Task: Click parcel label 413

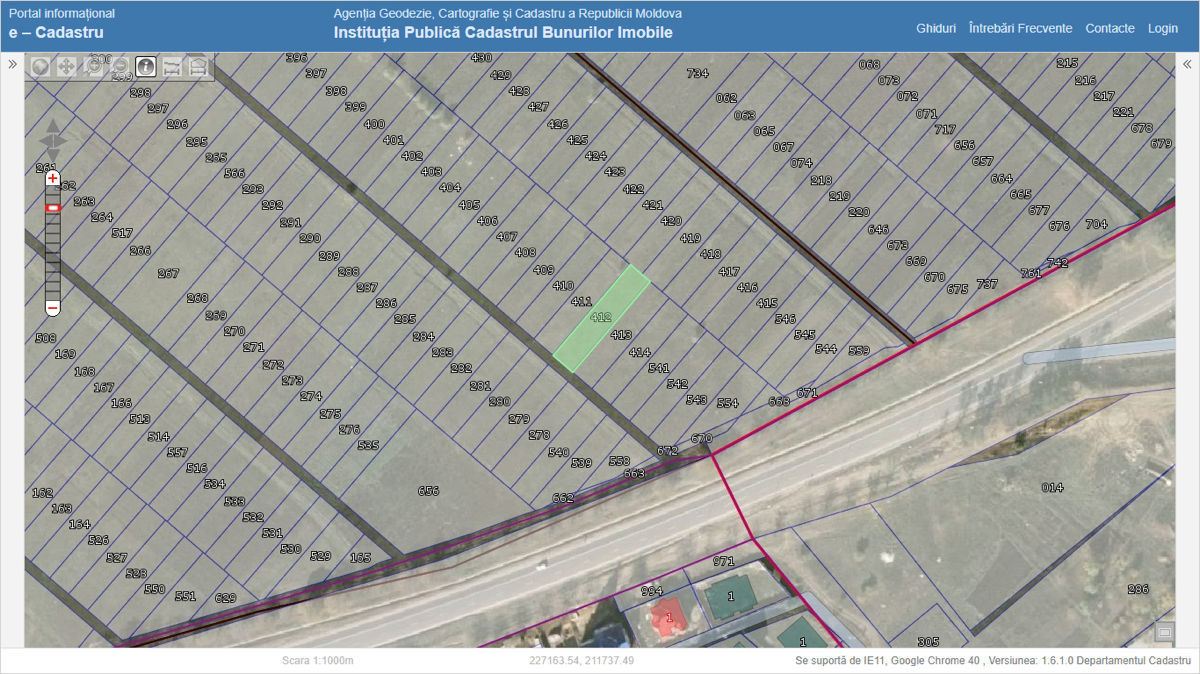Action: (621, 336)
